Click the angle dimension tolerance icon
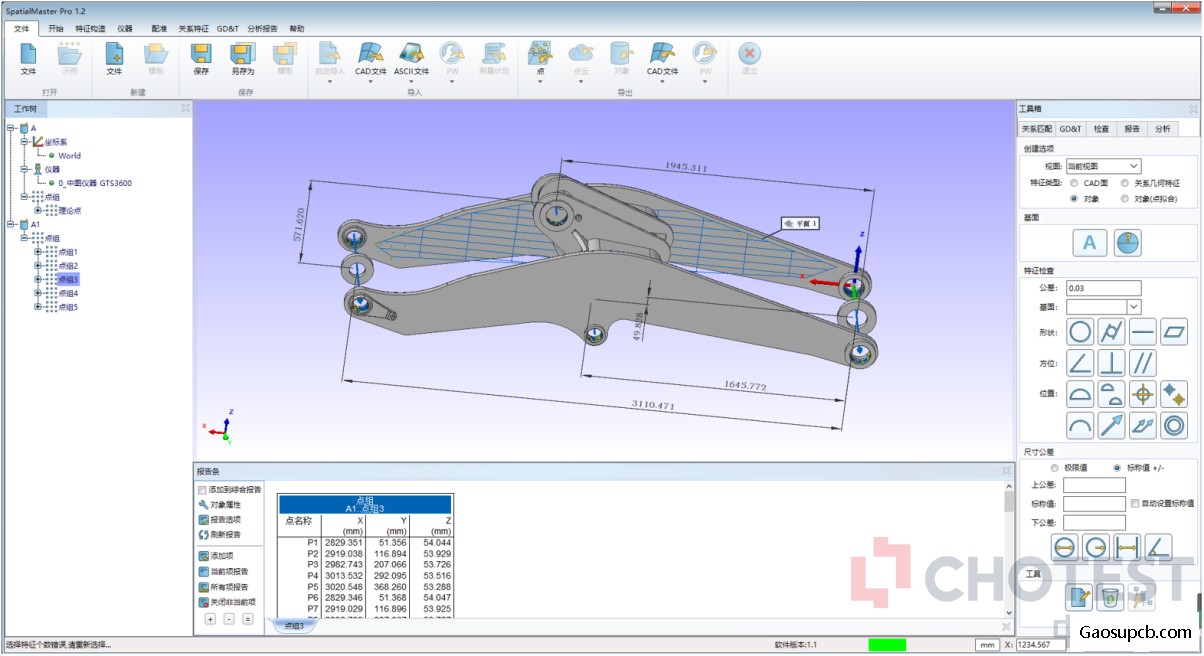 coord(1159,546)
